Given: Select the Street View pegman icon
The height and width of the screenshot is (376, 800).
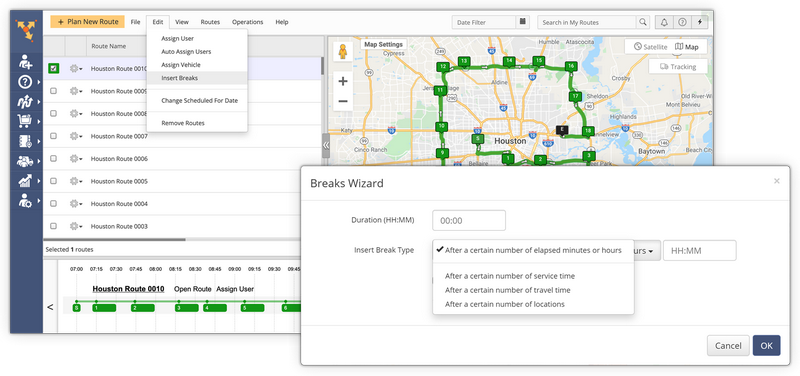Looking at the screenshot, I should tap(342, 52).
